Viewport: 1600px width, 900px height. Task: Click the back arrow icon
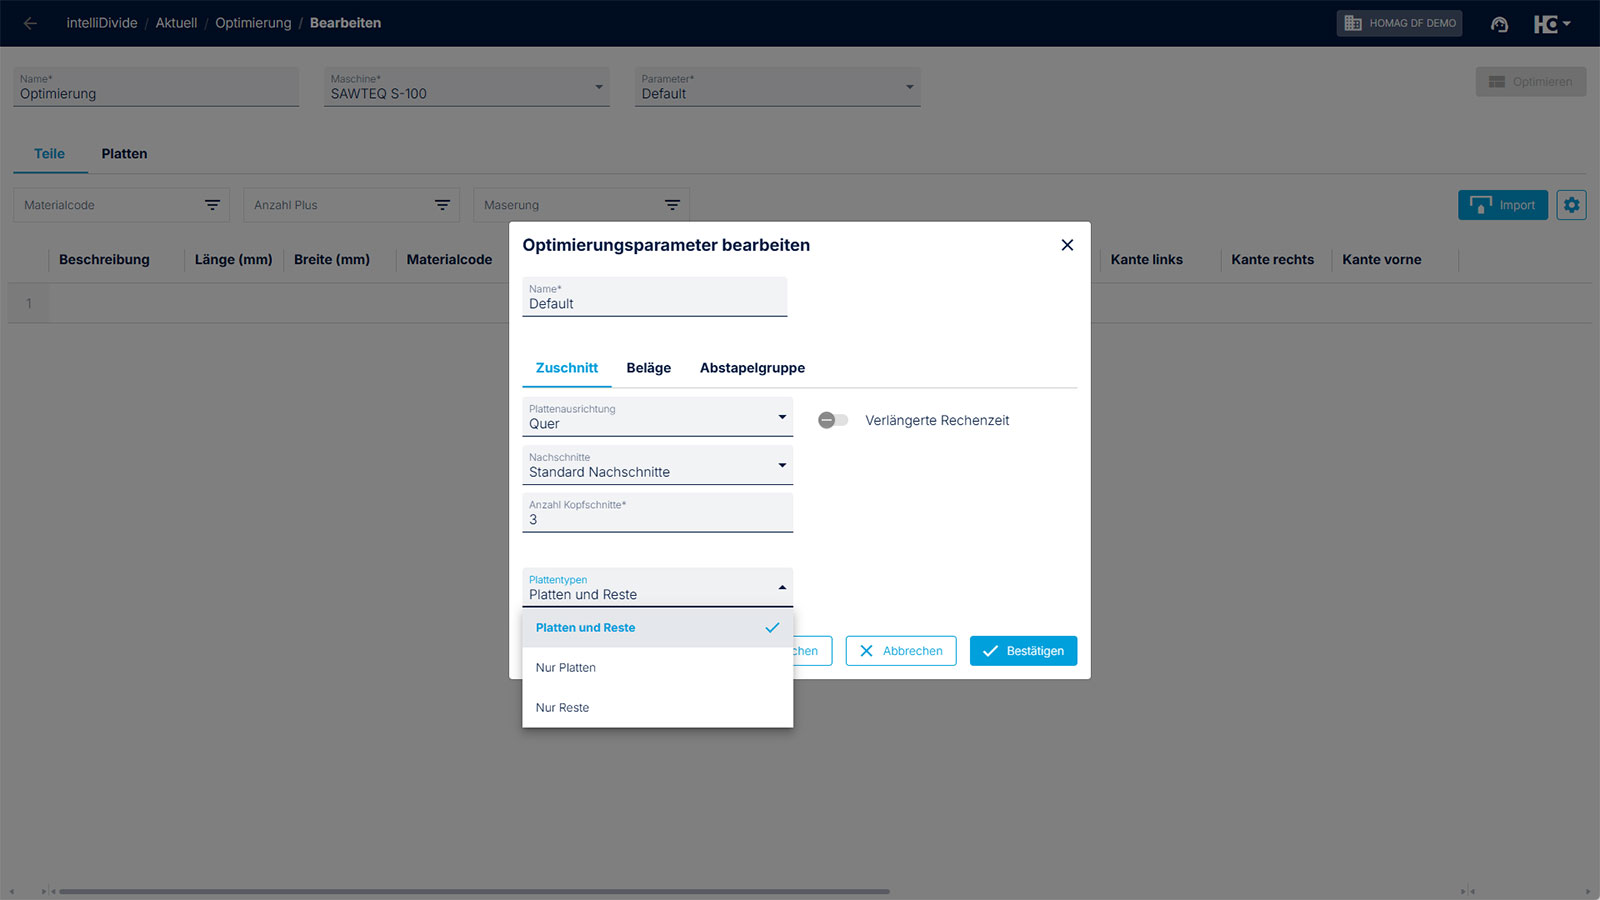[x=30, y=23]
